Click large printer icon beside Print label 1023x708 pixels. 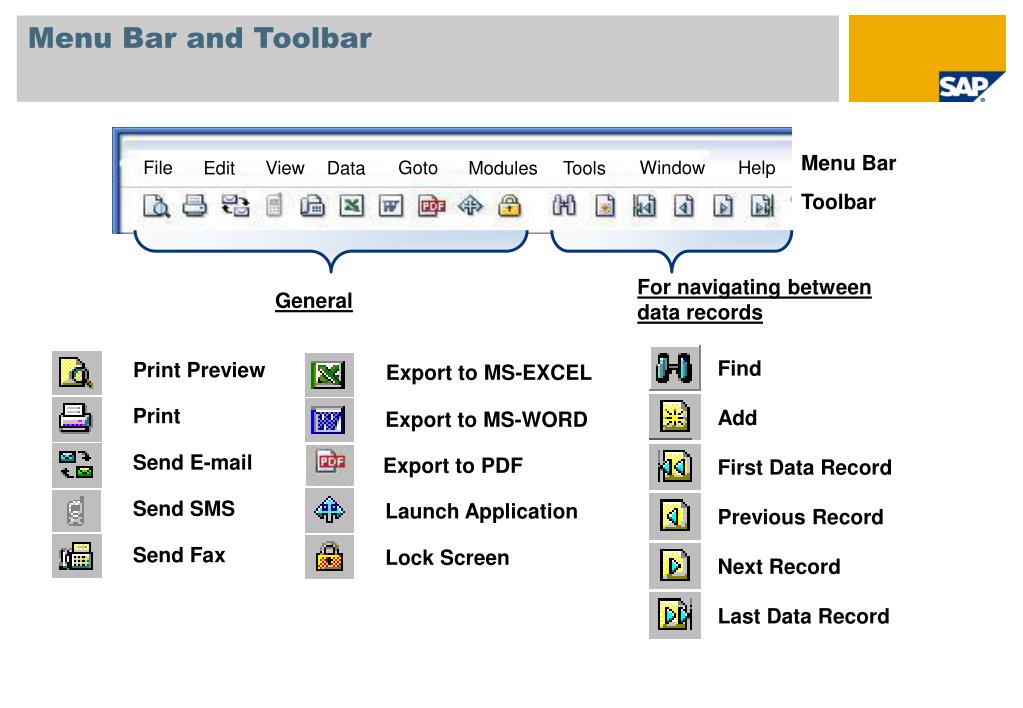pos(76,418)
